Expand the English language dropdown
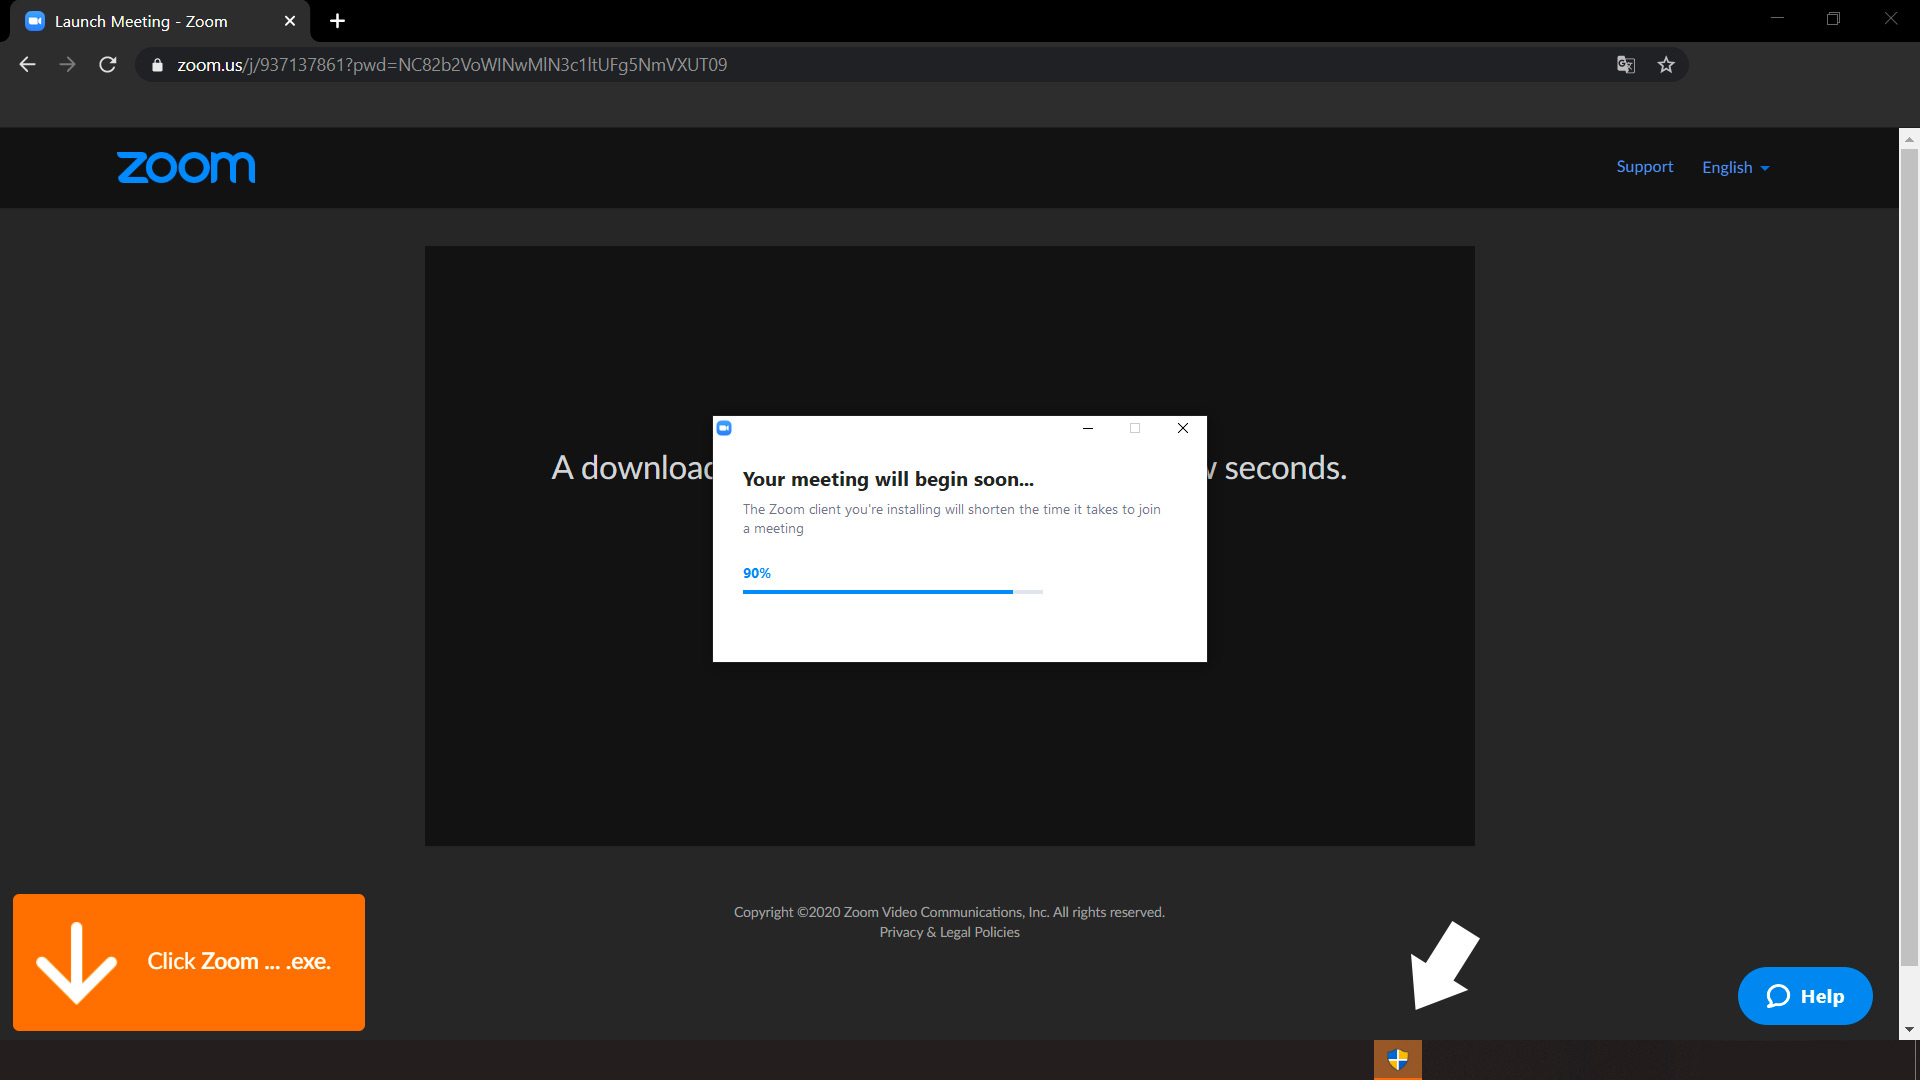The image size is (1920, 1080). (x=1736, y=168)
